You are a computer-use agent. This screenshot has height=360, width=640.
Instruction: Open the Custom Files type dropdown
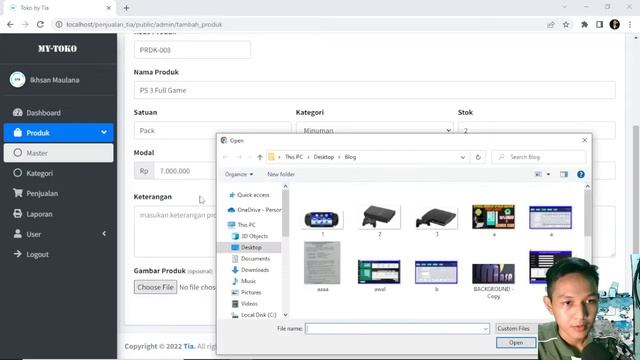tap(516, 329)
